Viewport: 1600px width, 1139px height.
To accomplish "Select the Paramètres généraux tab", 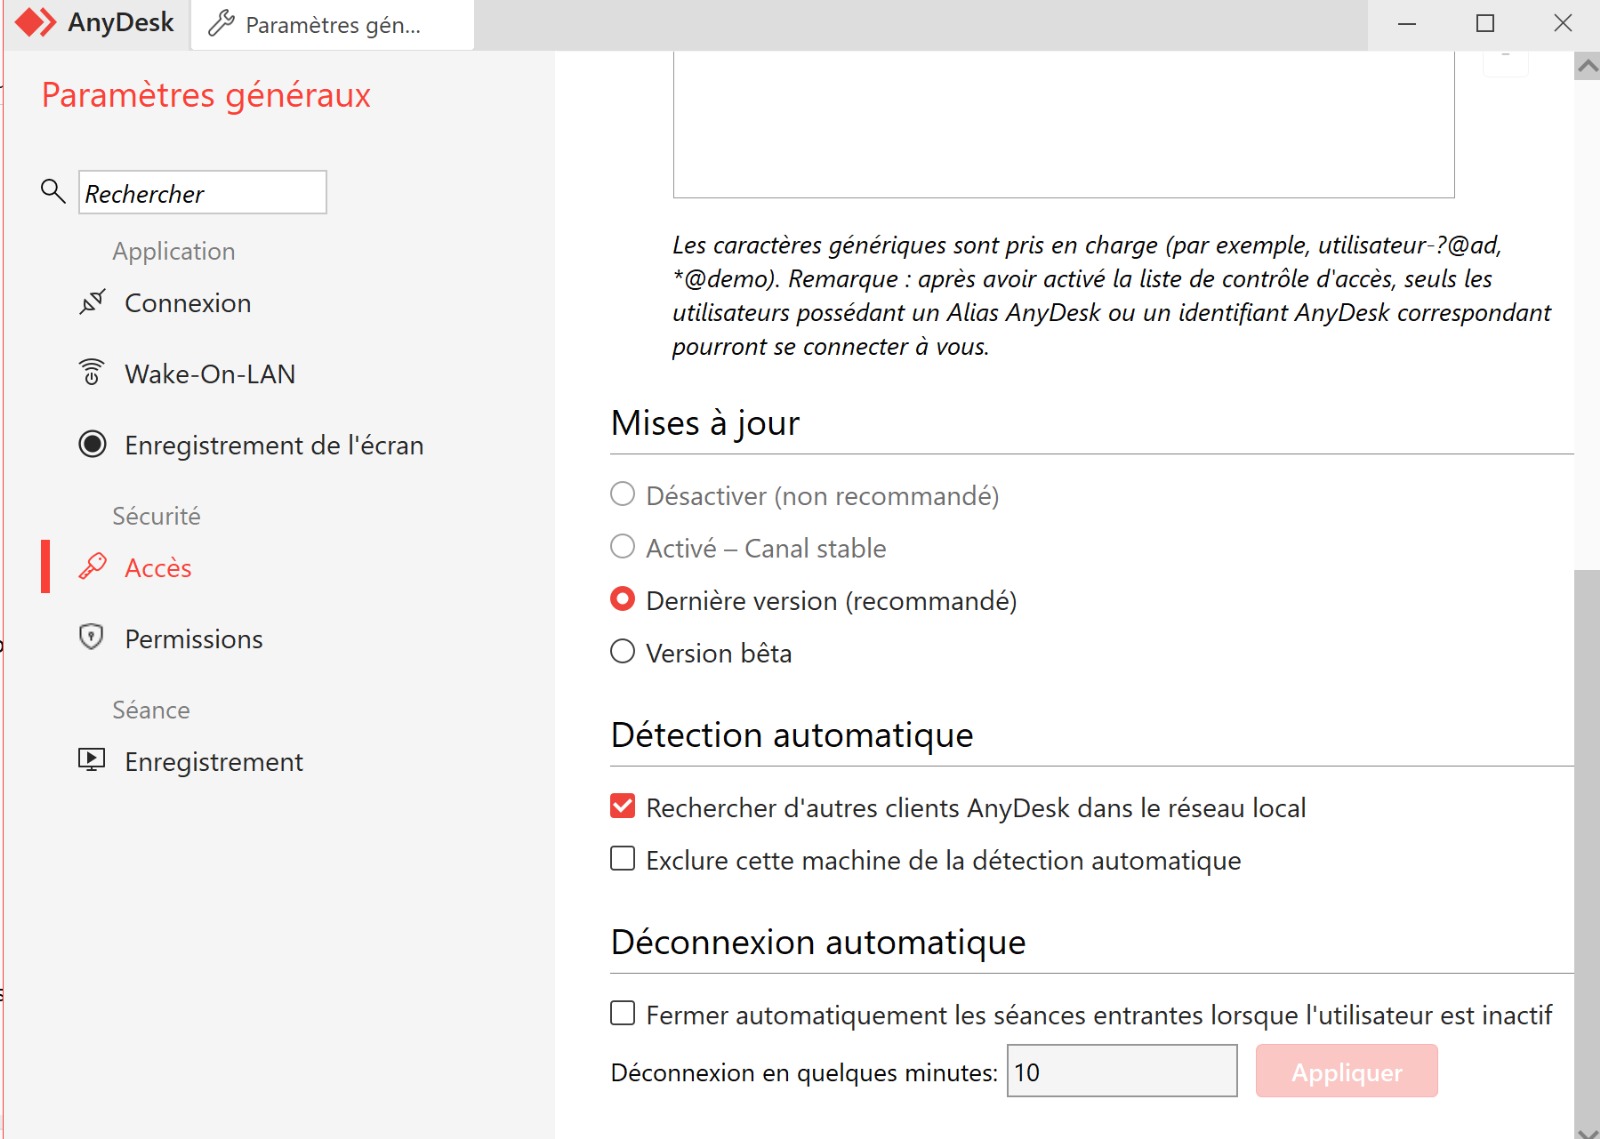I will pyautogui.click(x=330, y=25).
